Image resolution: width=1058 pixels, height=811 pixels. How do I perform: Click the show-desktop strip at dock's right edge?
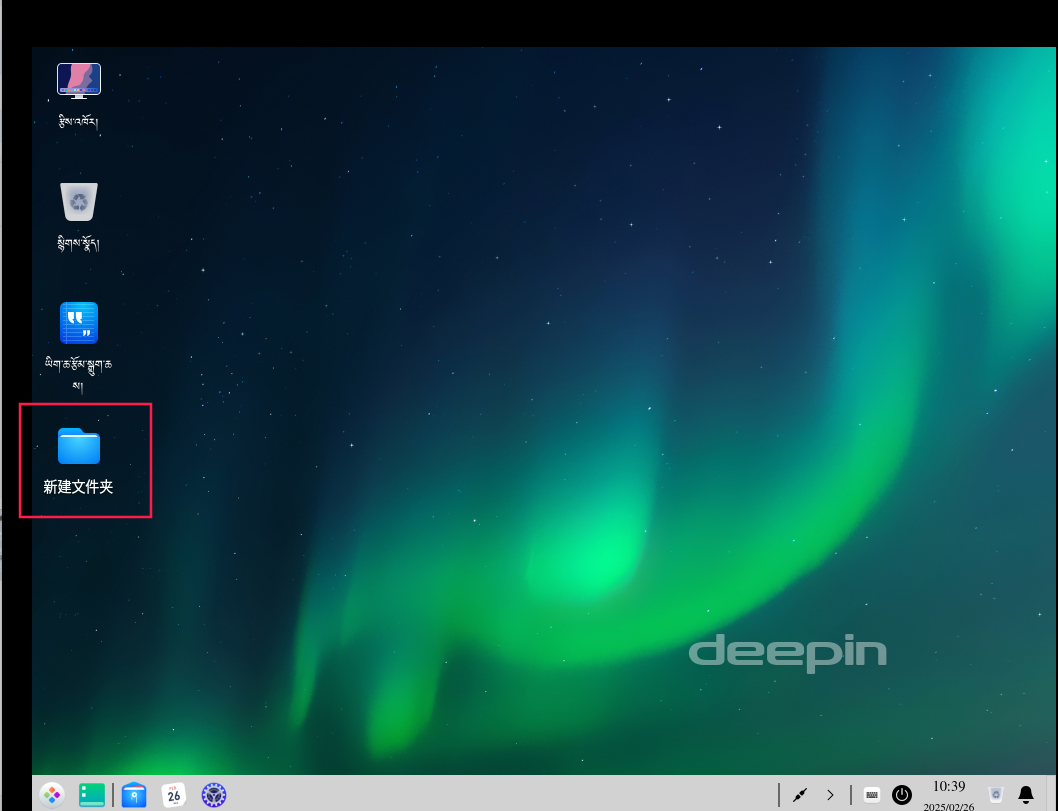pyautogui.click(x=1052, y=795)
